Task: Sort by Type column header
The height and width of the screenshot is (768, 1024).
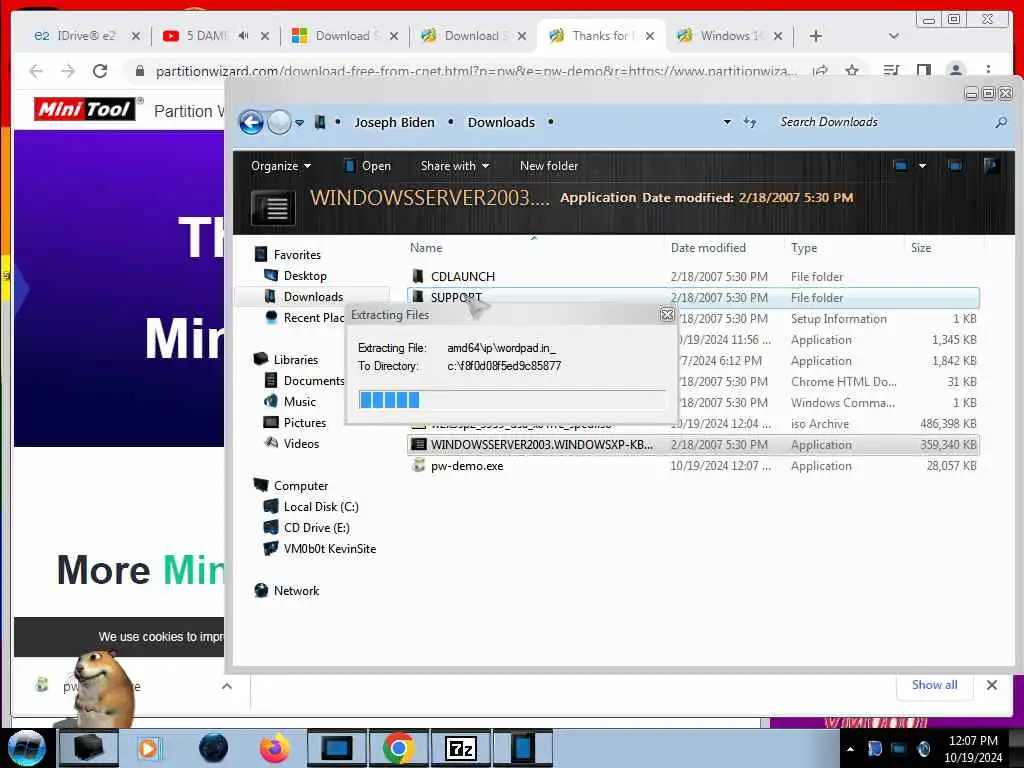Action: (x=804, y=248)
